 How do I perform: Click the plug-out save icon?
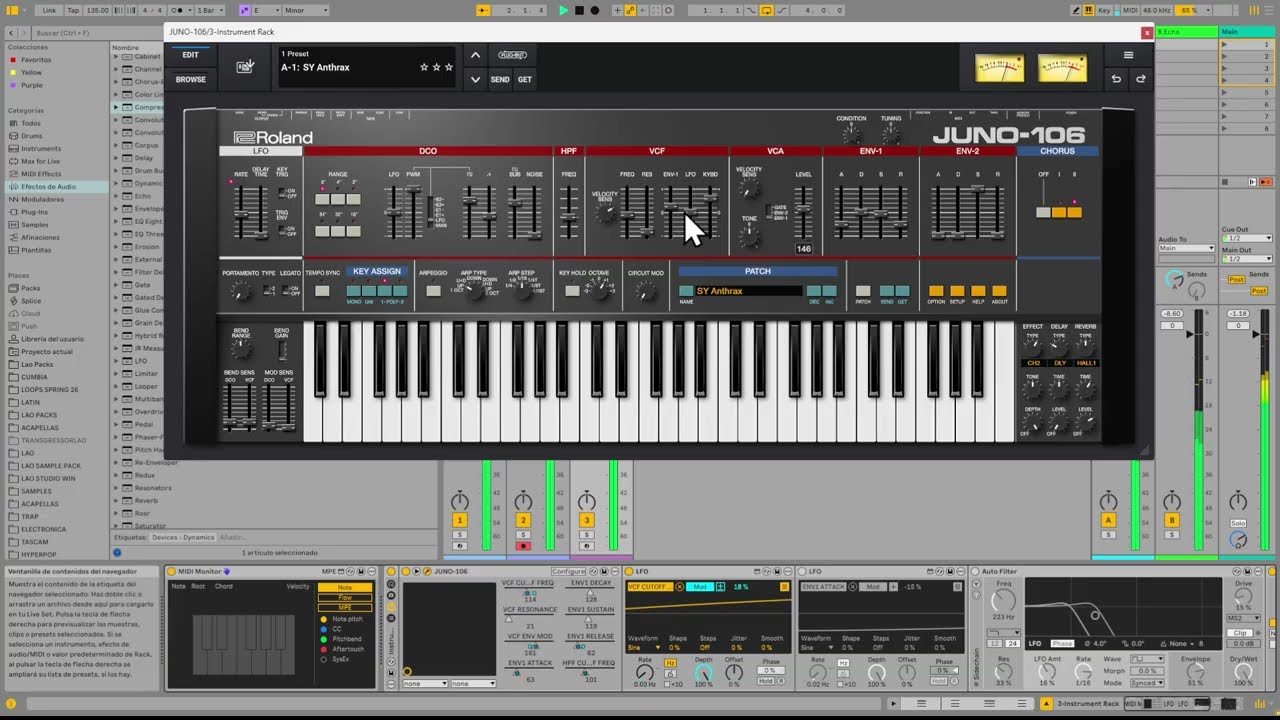point(245,67)
